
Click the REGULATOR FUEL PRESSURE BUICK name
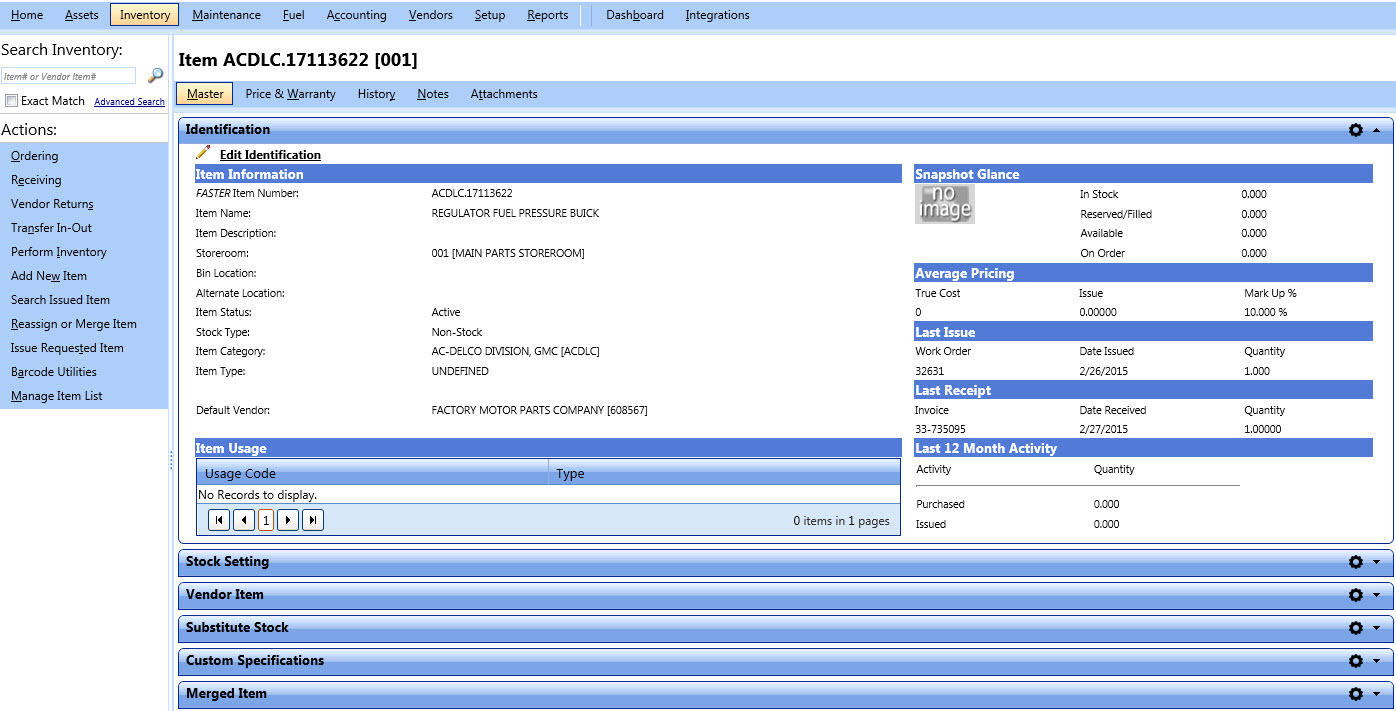(516, 213)
